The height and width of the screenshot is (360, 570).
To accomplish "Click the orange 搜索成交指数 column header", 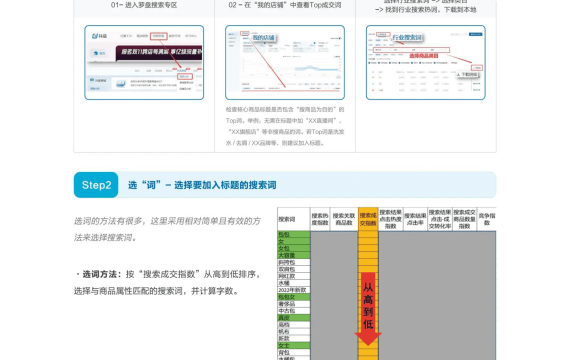I will point(368,219).
